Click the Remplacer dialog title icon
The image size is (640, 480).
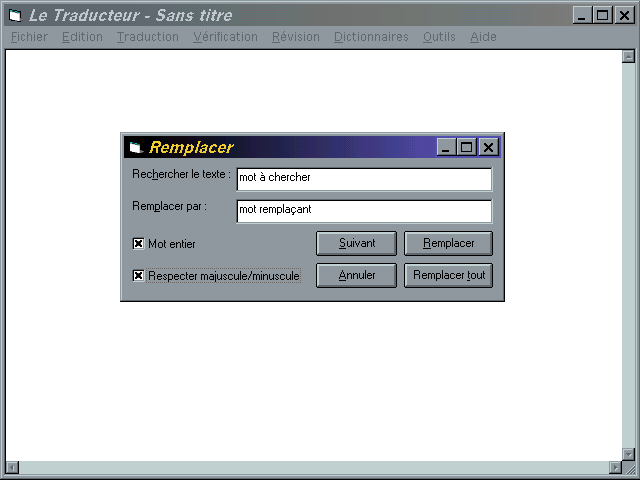point(136,147)
